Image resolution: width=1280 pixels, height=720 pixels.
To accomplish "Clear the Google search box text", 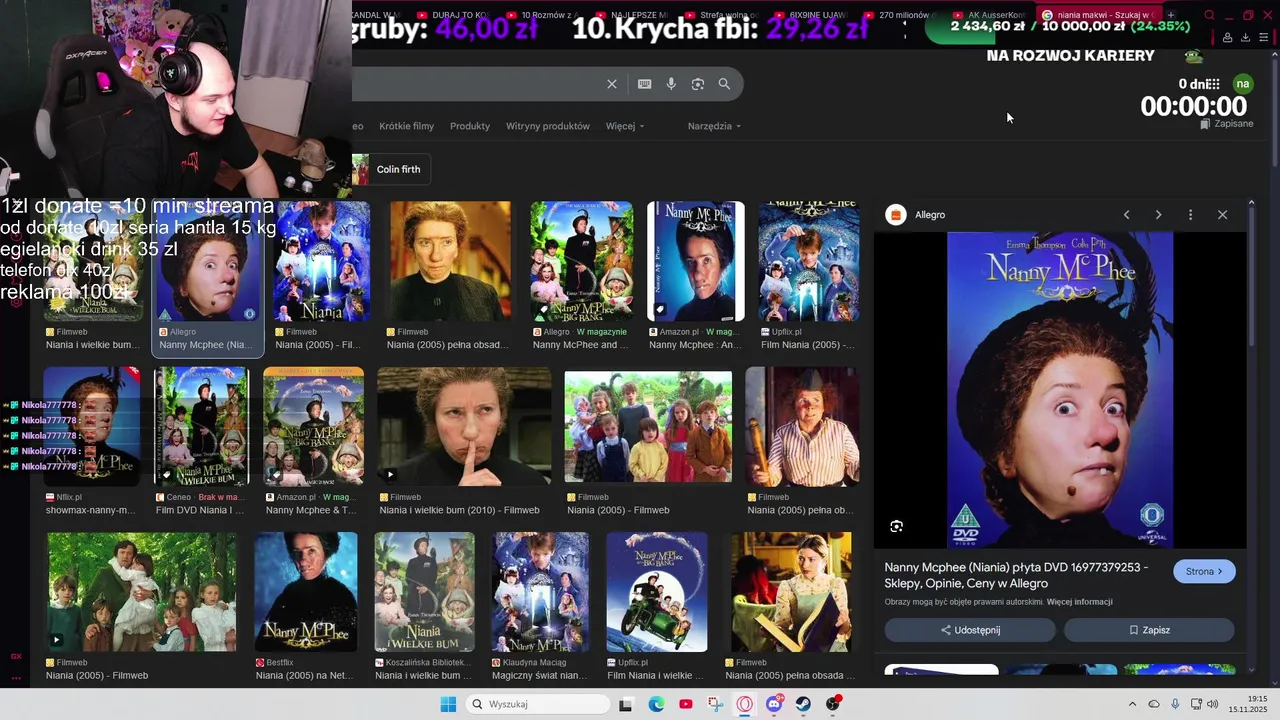I will pos(612,84).
